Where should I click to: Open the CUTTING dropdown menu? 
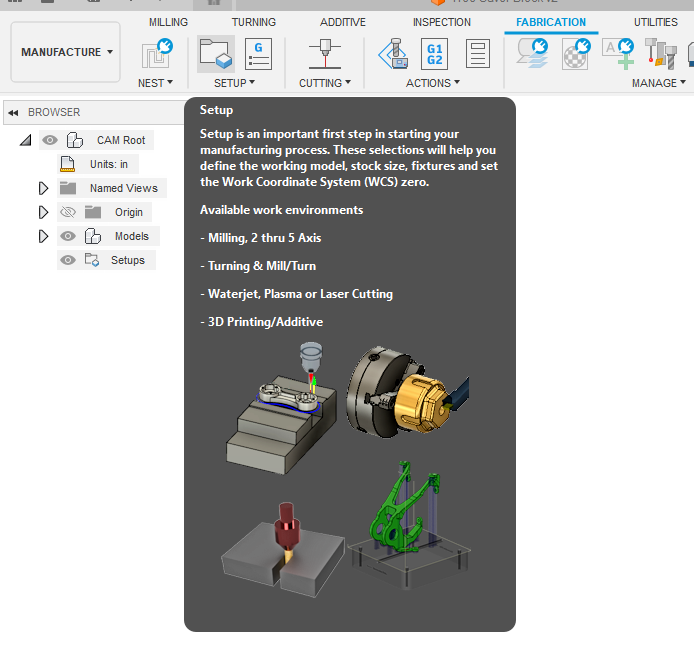tap(325, 83)
